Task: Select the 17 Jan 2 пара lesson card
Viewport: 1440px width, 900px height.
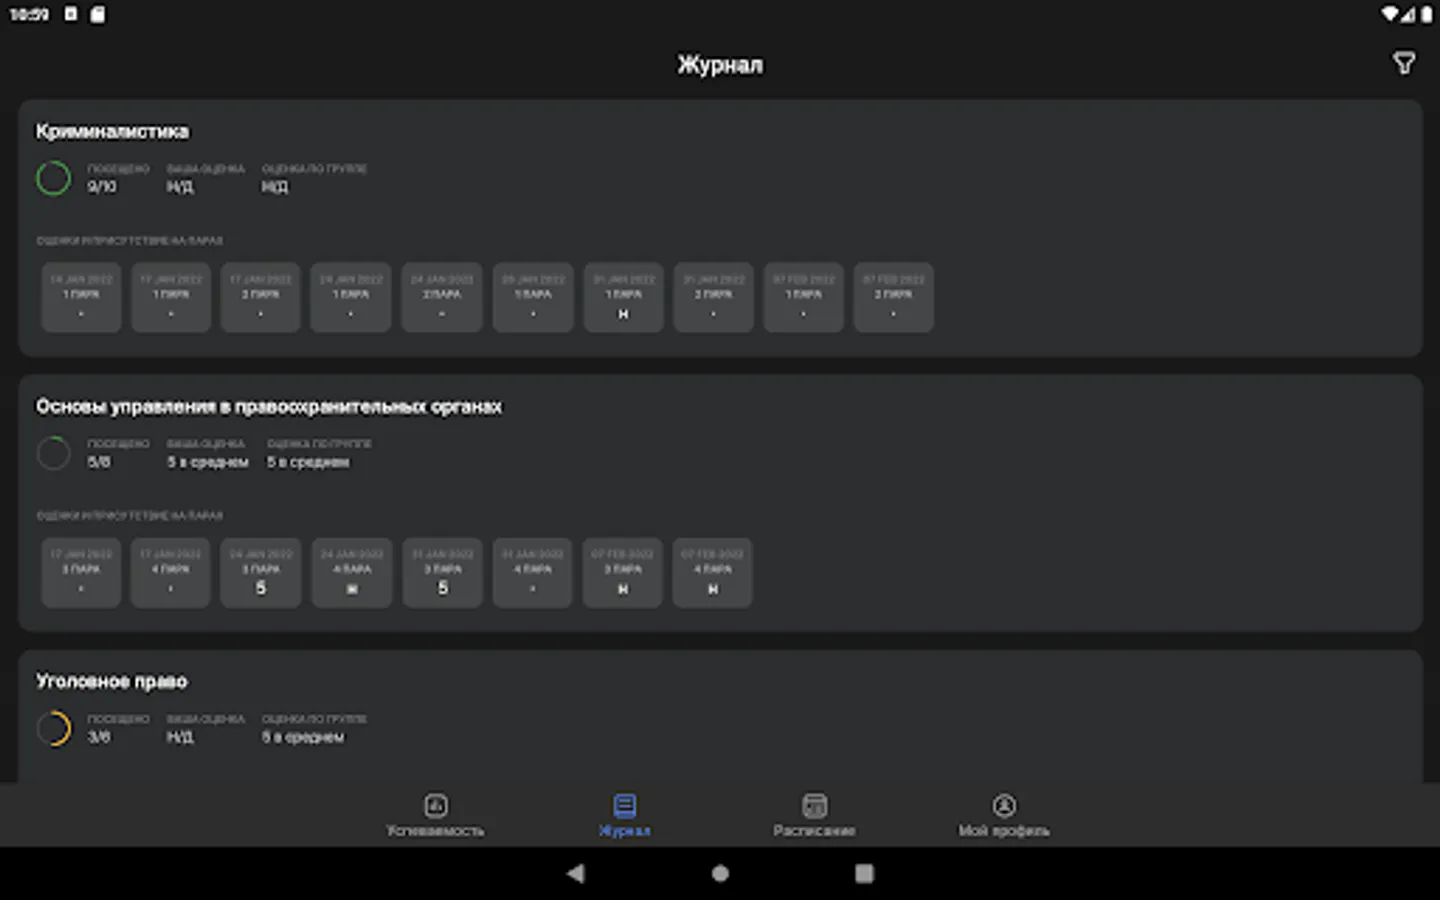Action: (261, 297)
